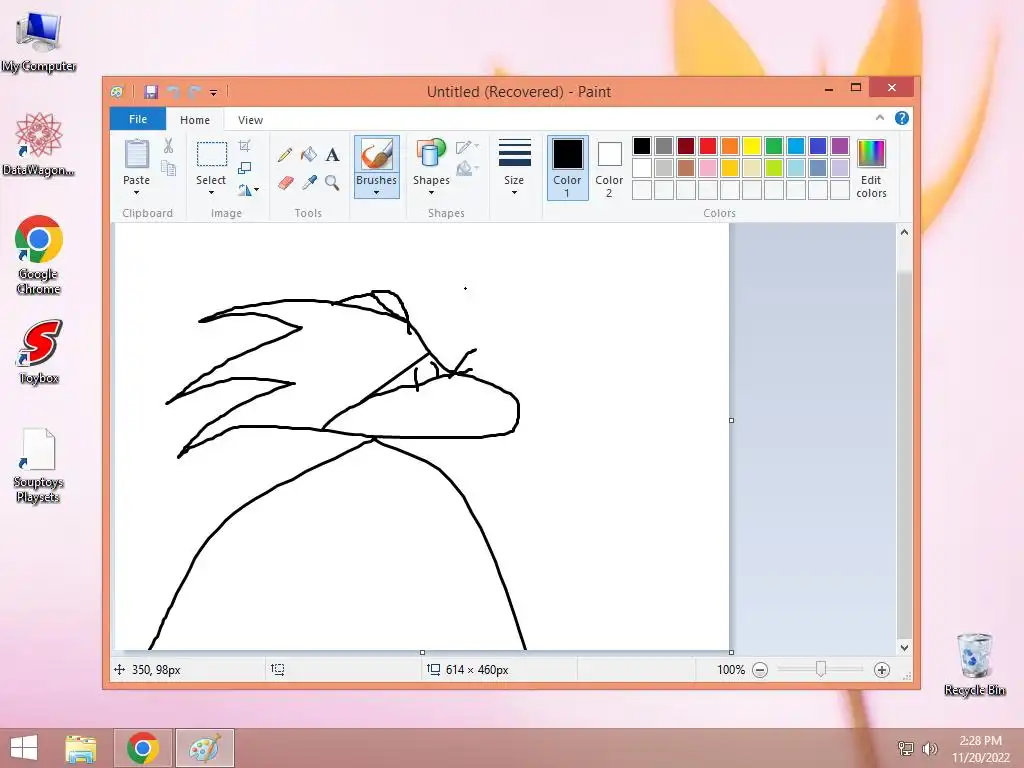Open Customize Quick Access Toolbar dropdown
The width and height of the screenshot is (1024, 768).
(214, 93)
